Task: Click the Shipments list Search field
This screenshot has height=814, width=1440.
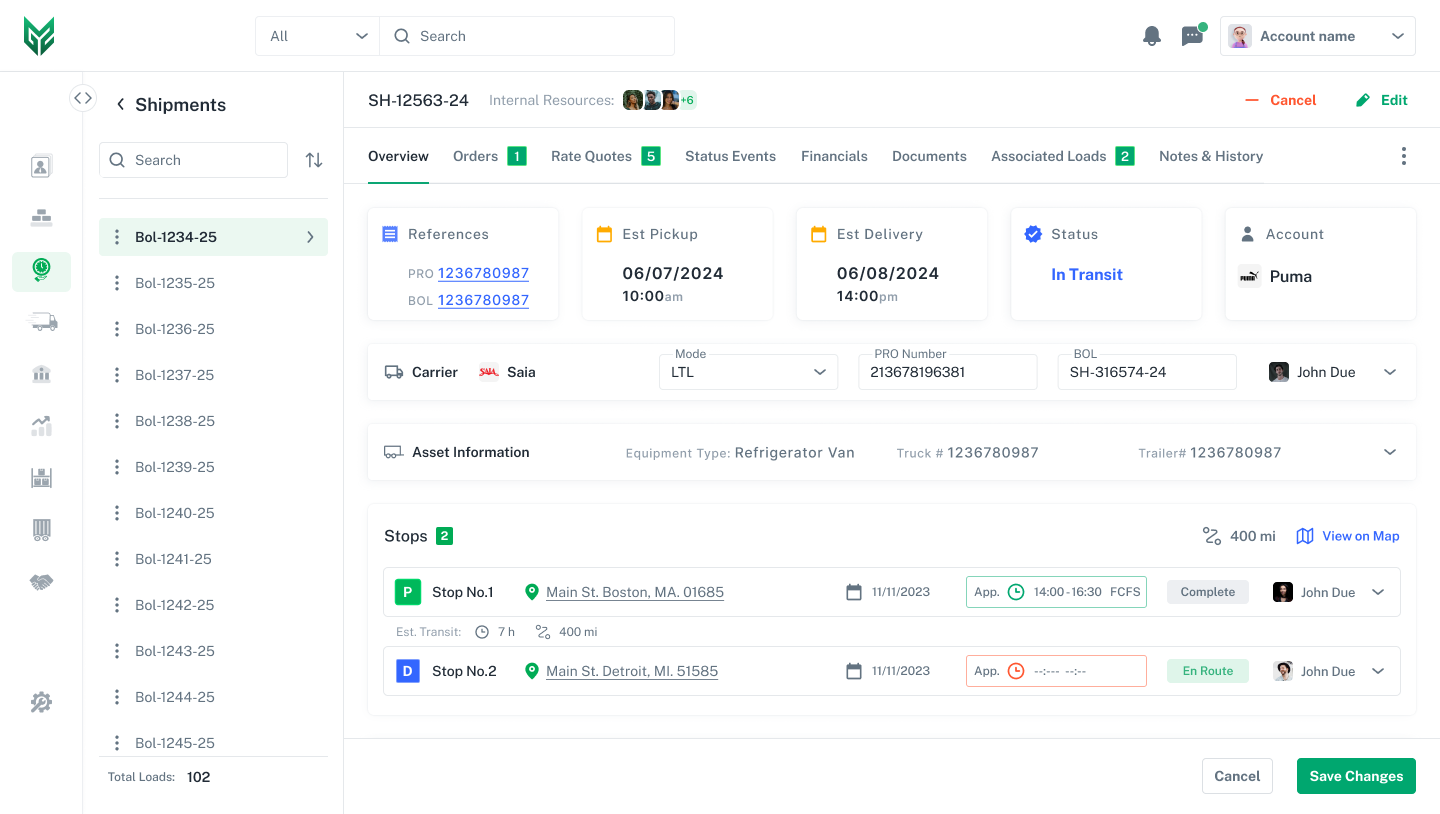Action: pyautogui.click(x=193, y=160)
